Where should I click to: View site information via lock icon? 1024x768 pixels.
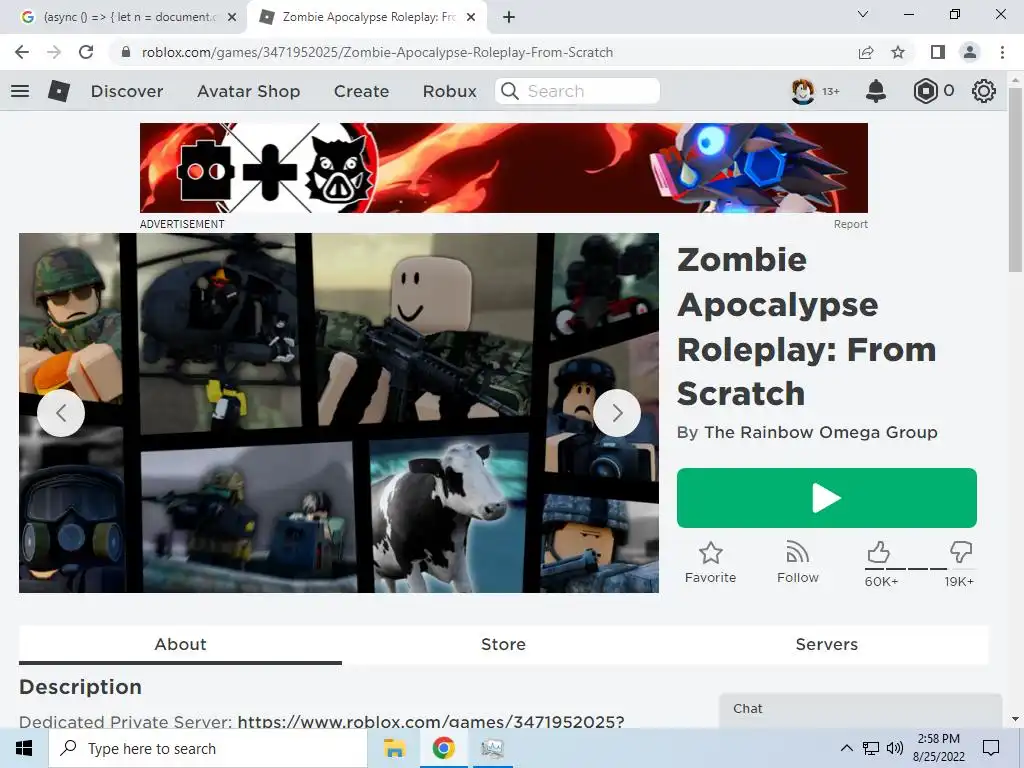[126, 52]
